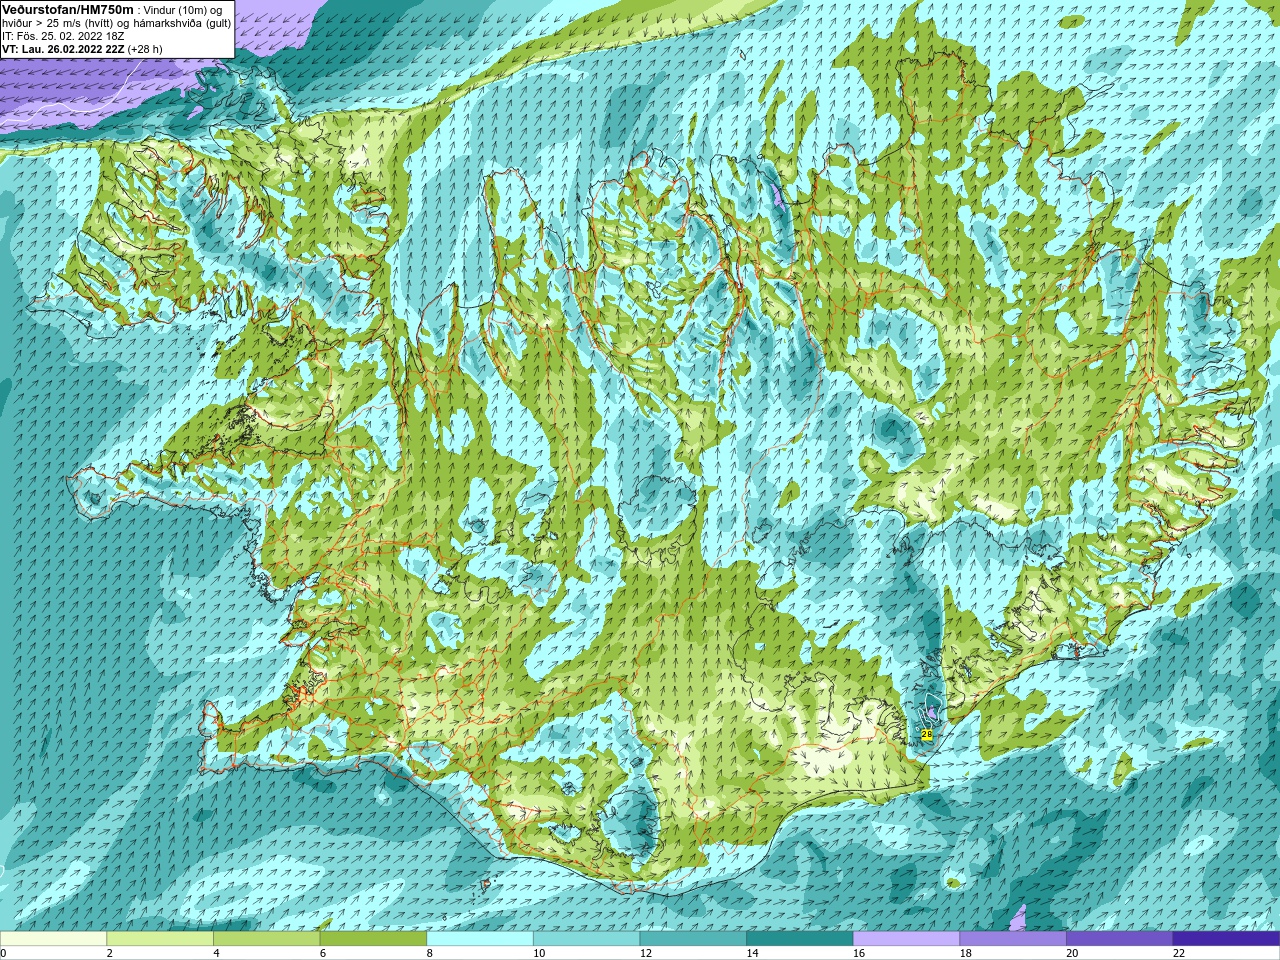Screen dimensions: 1280x960
Task: Click the legend value 10
Action: (539, 954)
